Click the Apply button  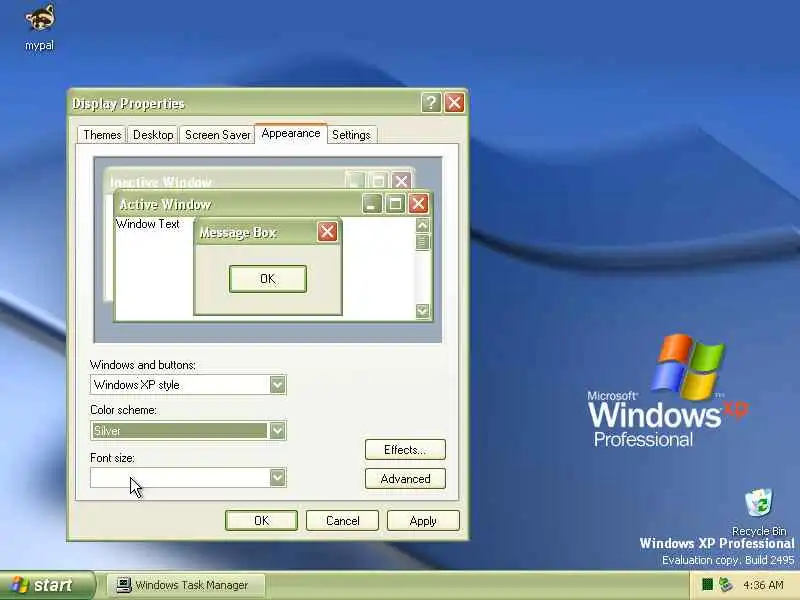point(423,520)
